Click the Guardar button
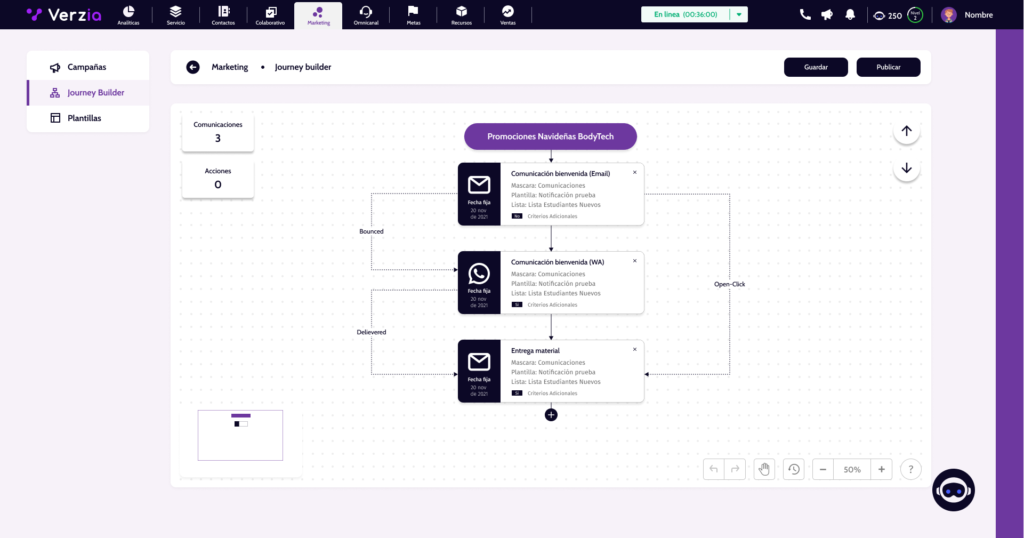This screenshot has width=1024, height=538. click(x=816, y=67)
